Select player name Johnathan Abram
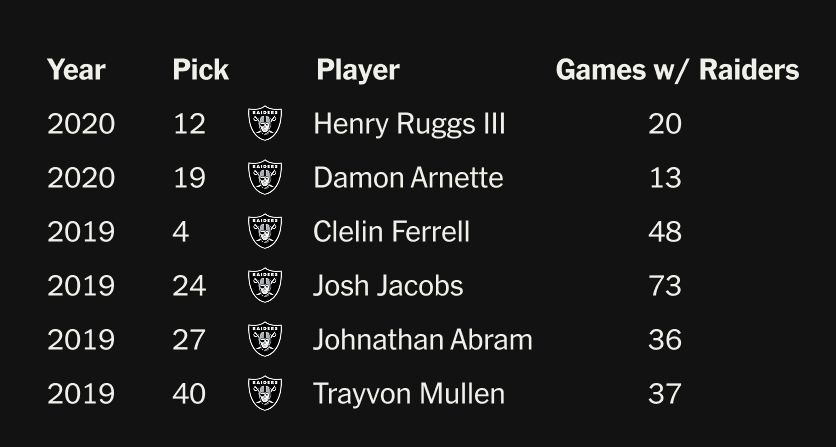836x447 pixels. click(422, 339)
